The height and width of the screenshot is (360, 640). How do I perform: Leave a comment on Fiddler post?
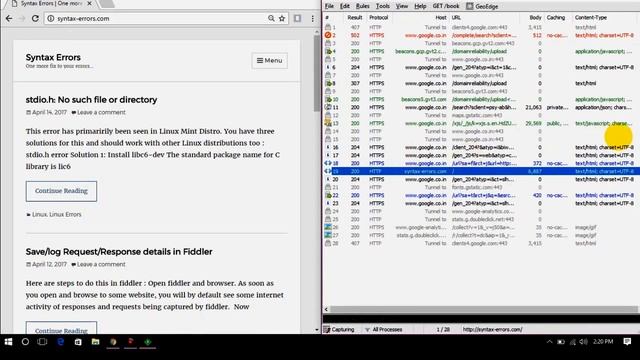click(101, 264)
